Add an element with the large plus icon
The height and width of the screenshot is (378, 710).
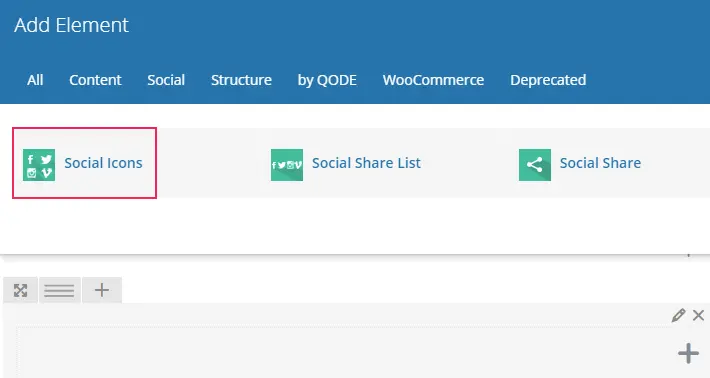pos(688,353)
